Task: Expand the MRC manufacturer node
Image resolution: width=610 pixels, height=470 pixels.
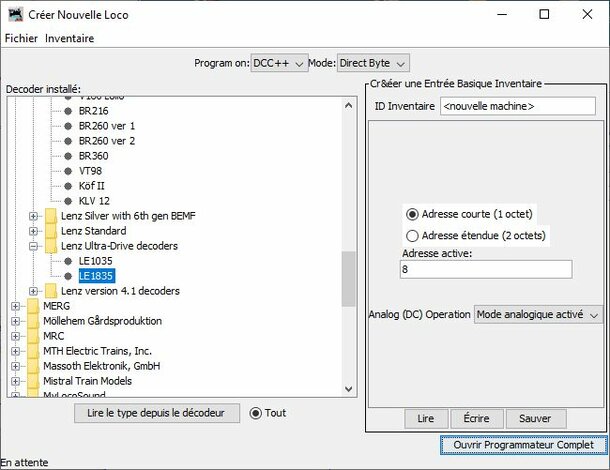Action: click(15, 336)
